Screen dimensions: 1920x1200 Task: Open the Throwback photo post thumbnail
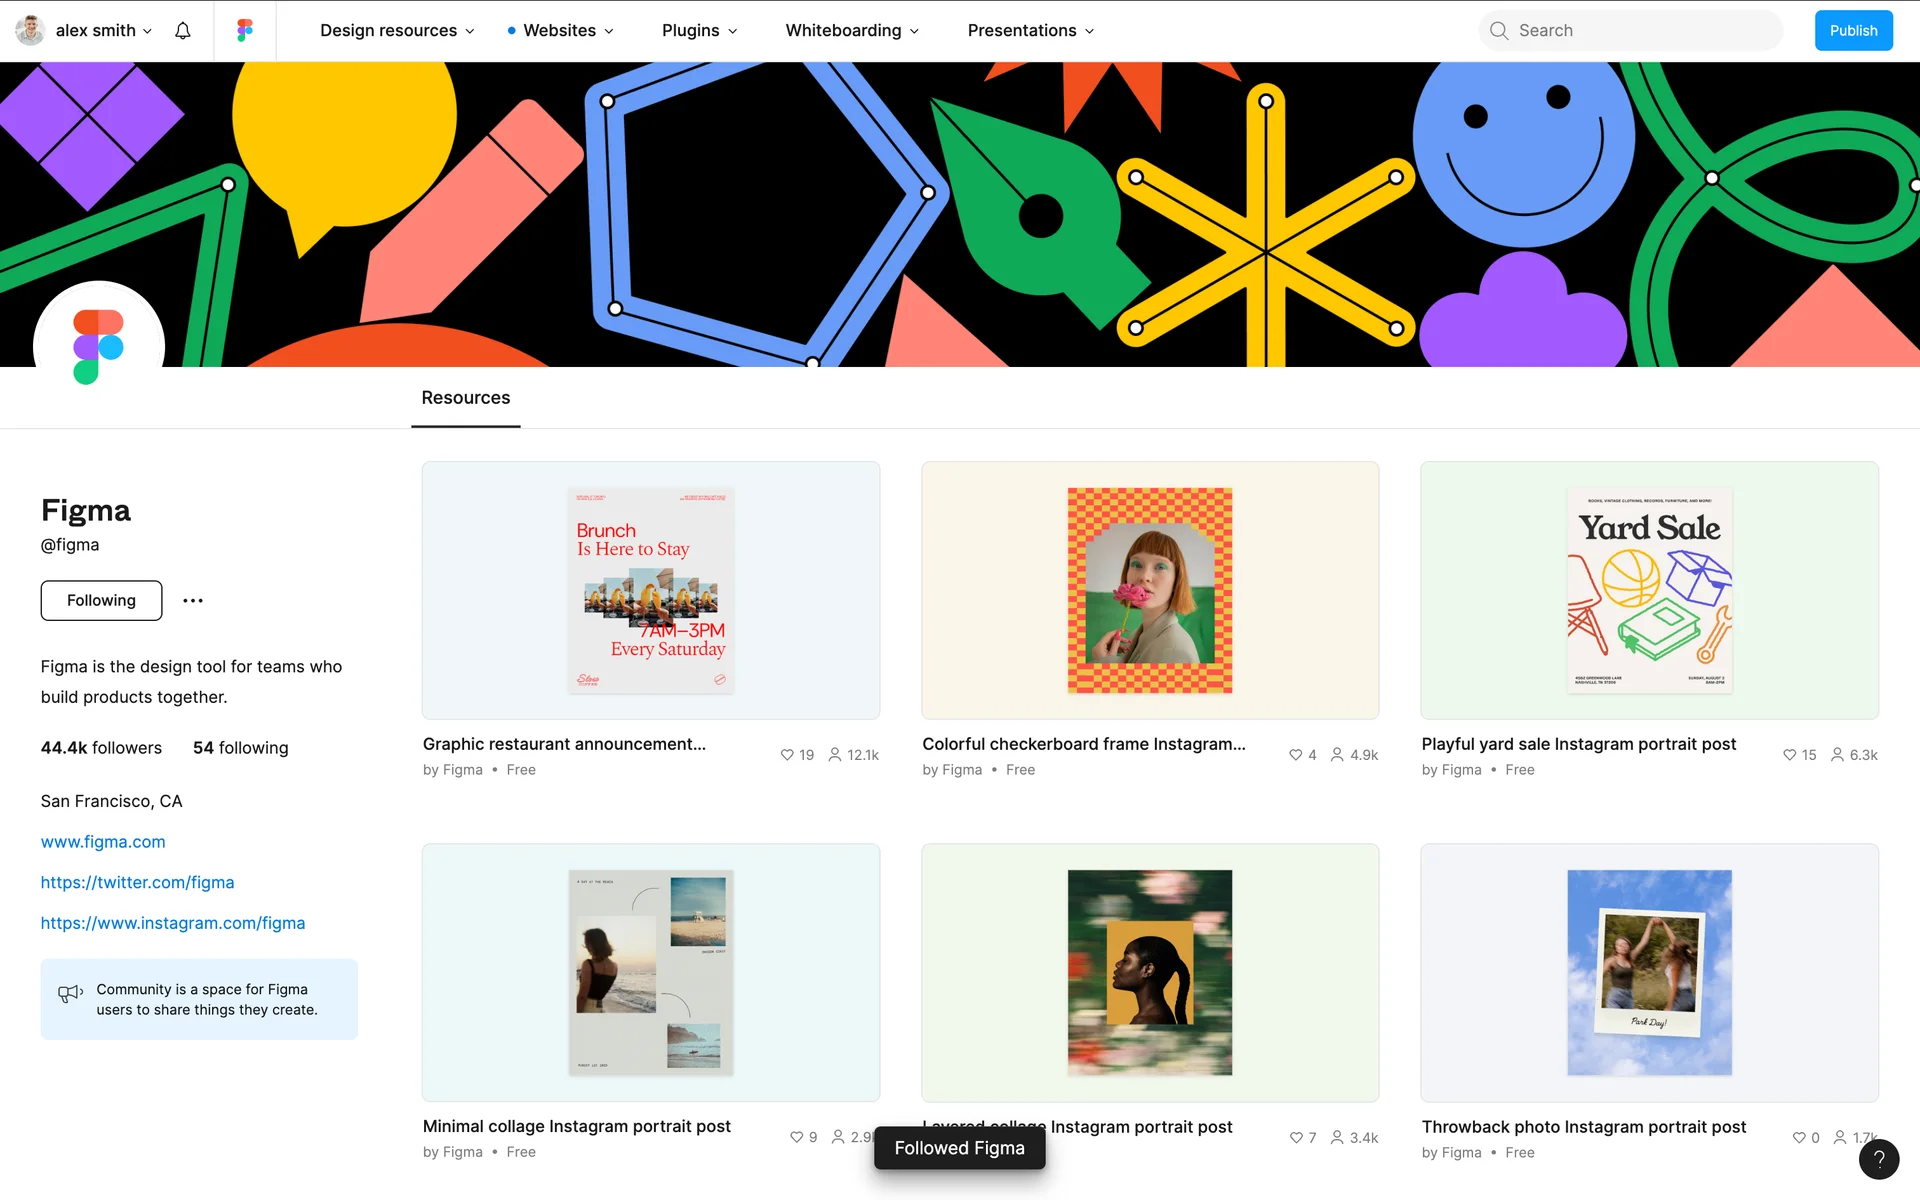(1648, 972)
